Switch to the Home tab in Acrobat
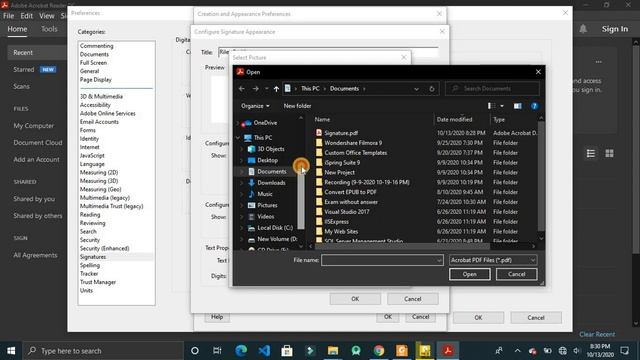This screenshot has width=640, height=360. (x=17, y=29)
